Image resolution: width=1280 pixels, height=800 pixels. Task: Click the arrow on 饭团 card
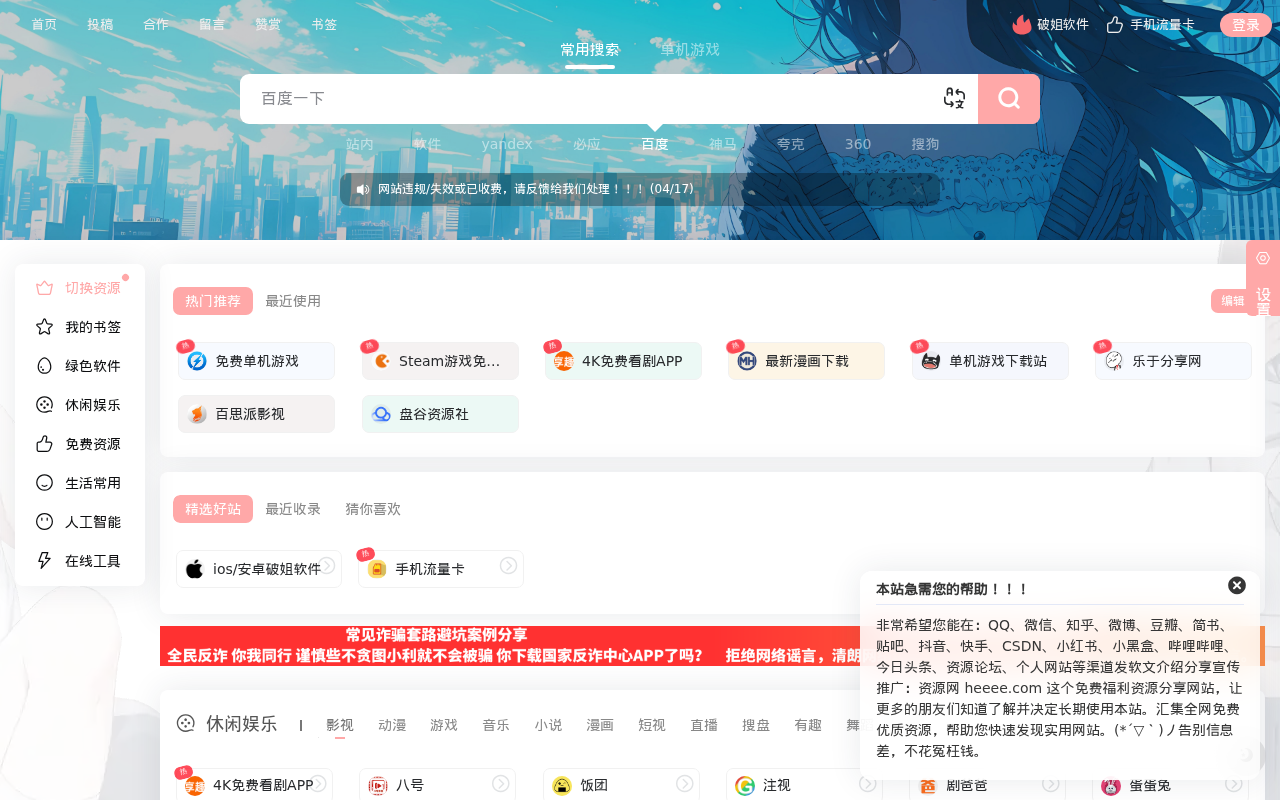point(685,784)
